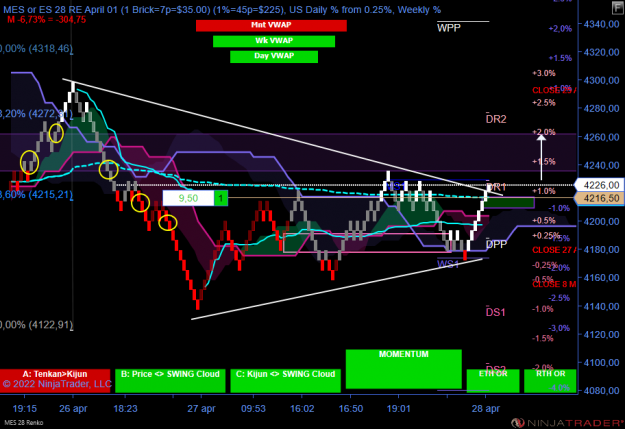The image size is (625, 429).
Task: Click the RTH OR status box
Action: [x=550, y=381]
